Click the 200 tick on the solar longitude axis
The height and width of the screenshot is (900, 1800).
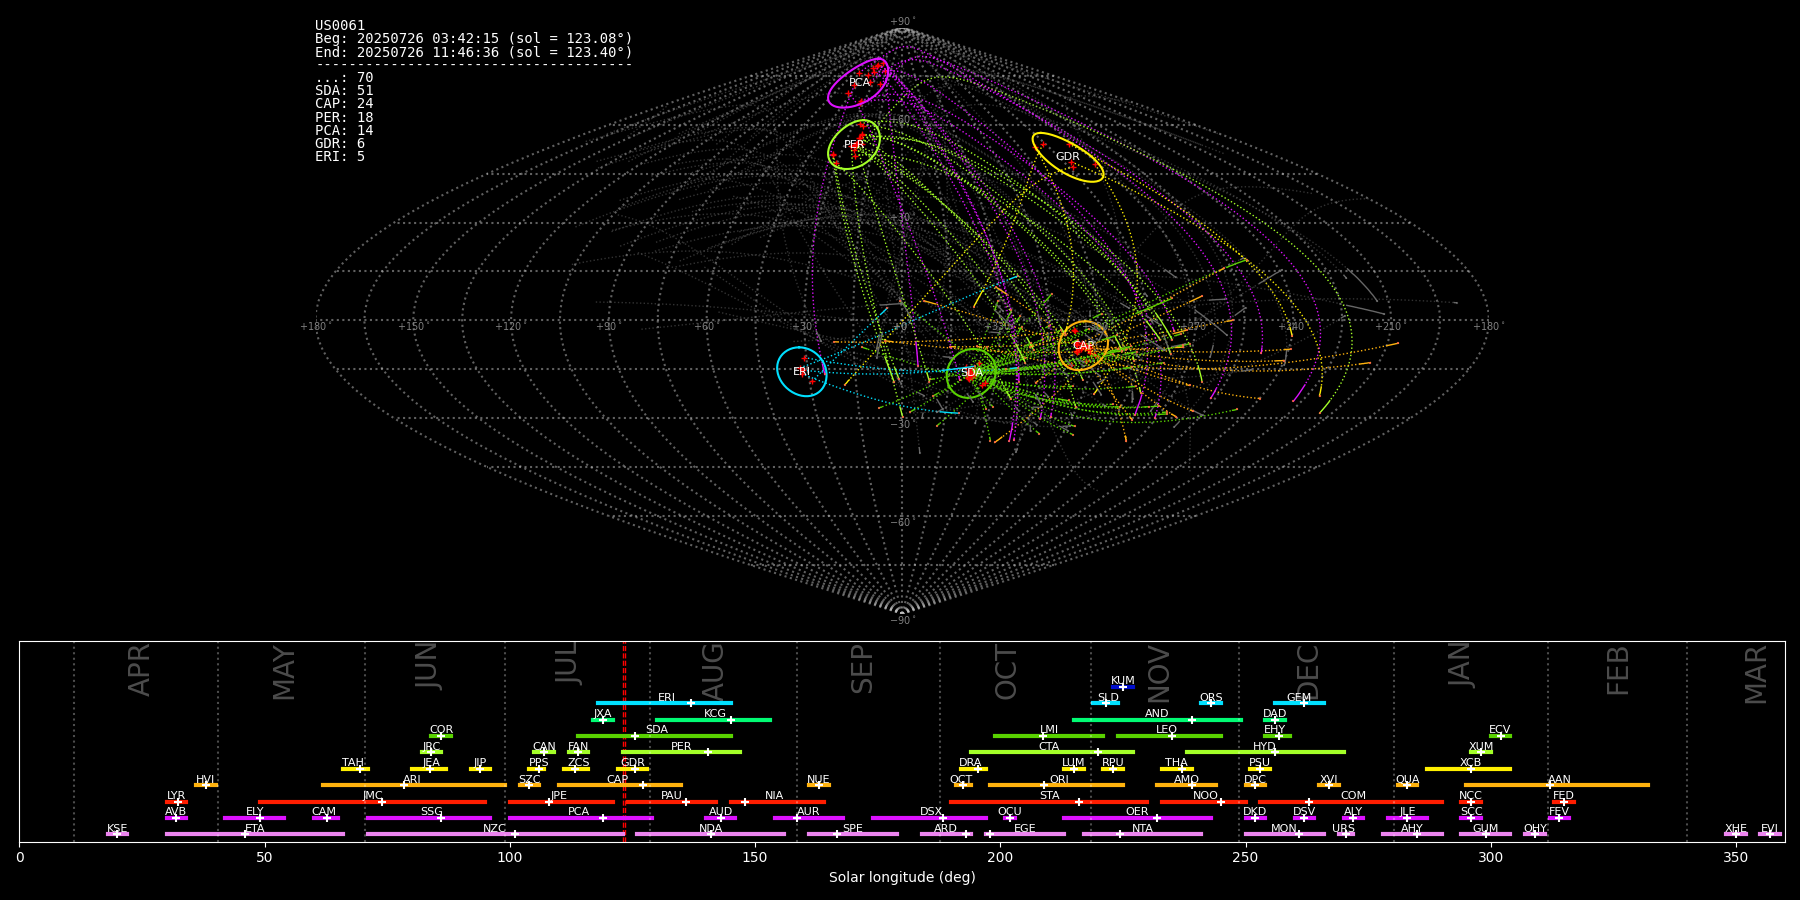pyautogui.click(x=1000, y=857)
